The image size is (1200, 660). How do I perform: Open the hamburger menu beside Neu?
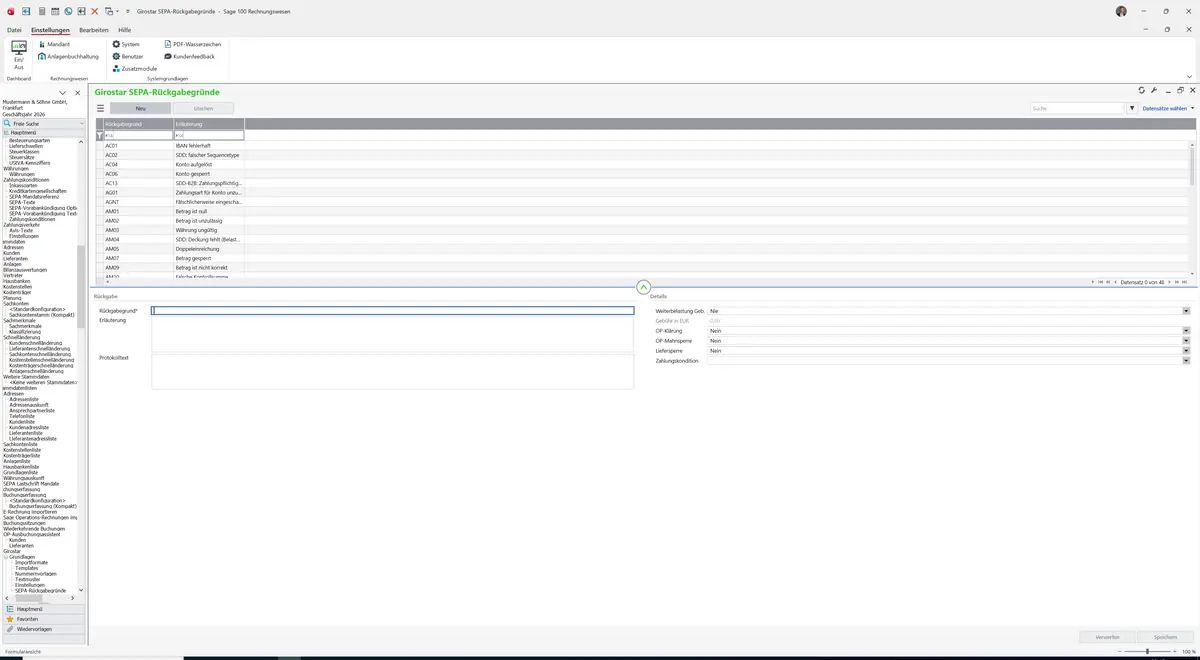(100, 108)
